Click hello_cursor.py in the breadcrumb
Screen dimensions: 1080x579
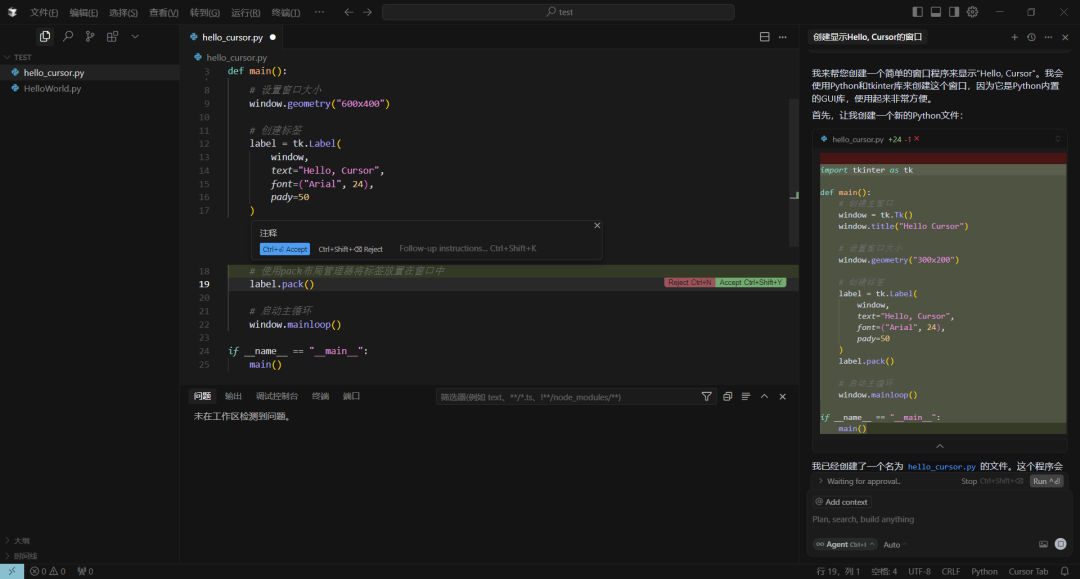[x=236, y=57]
